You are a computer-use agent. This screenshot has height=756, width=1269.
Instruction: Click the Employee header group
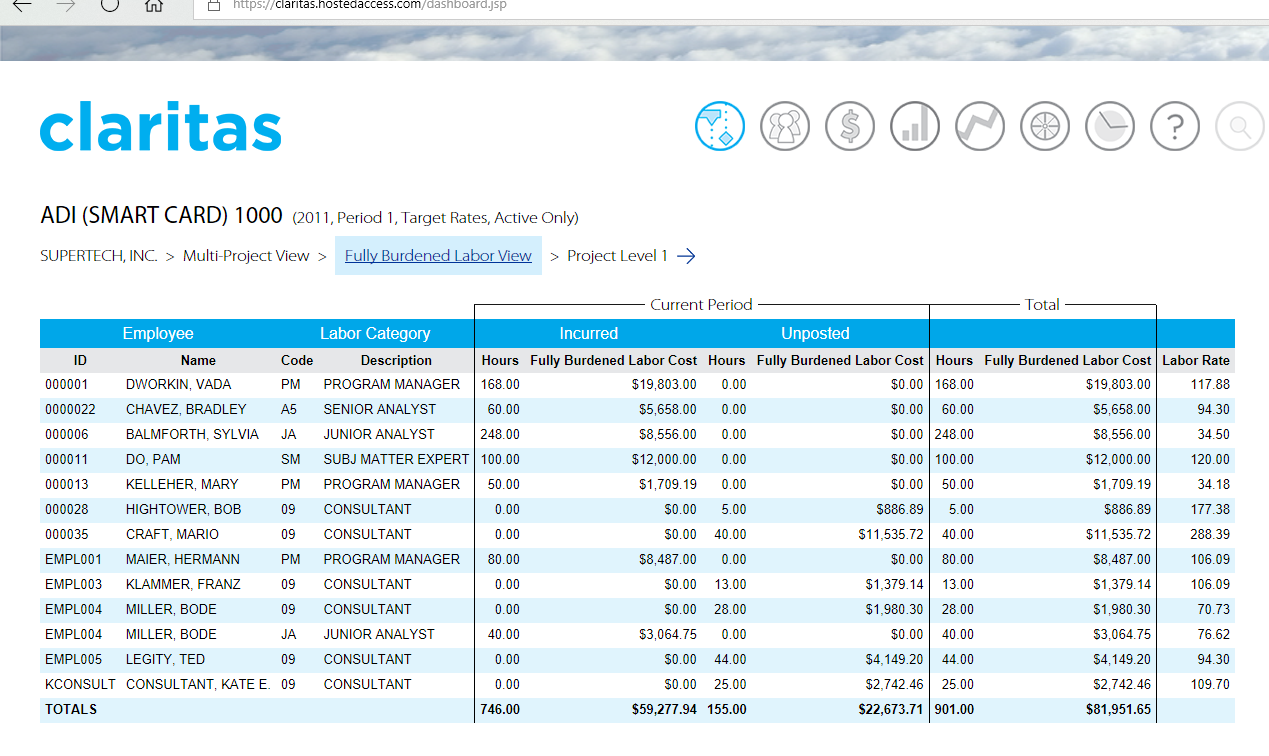click(x=158, y=334)
